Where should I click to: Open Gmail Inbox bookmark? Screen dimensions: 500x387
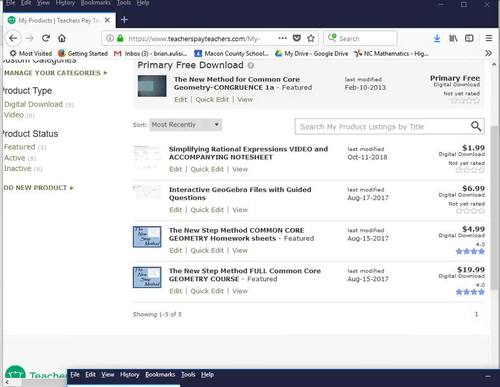[150, 53]
